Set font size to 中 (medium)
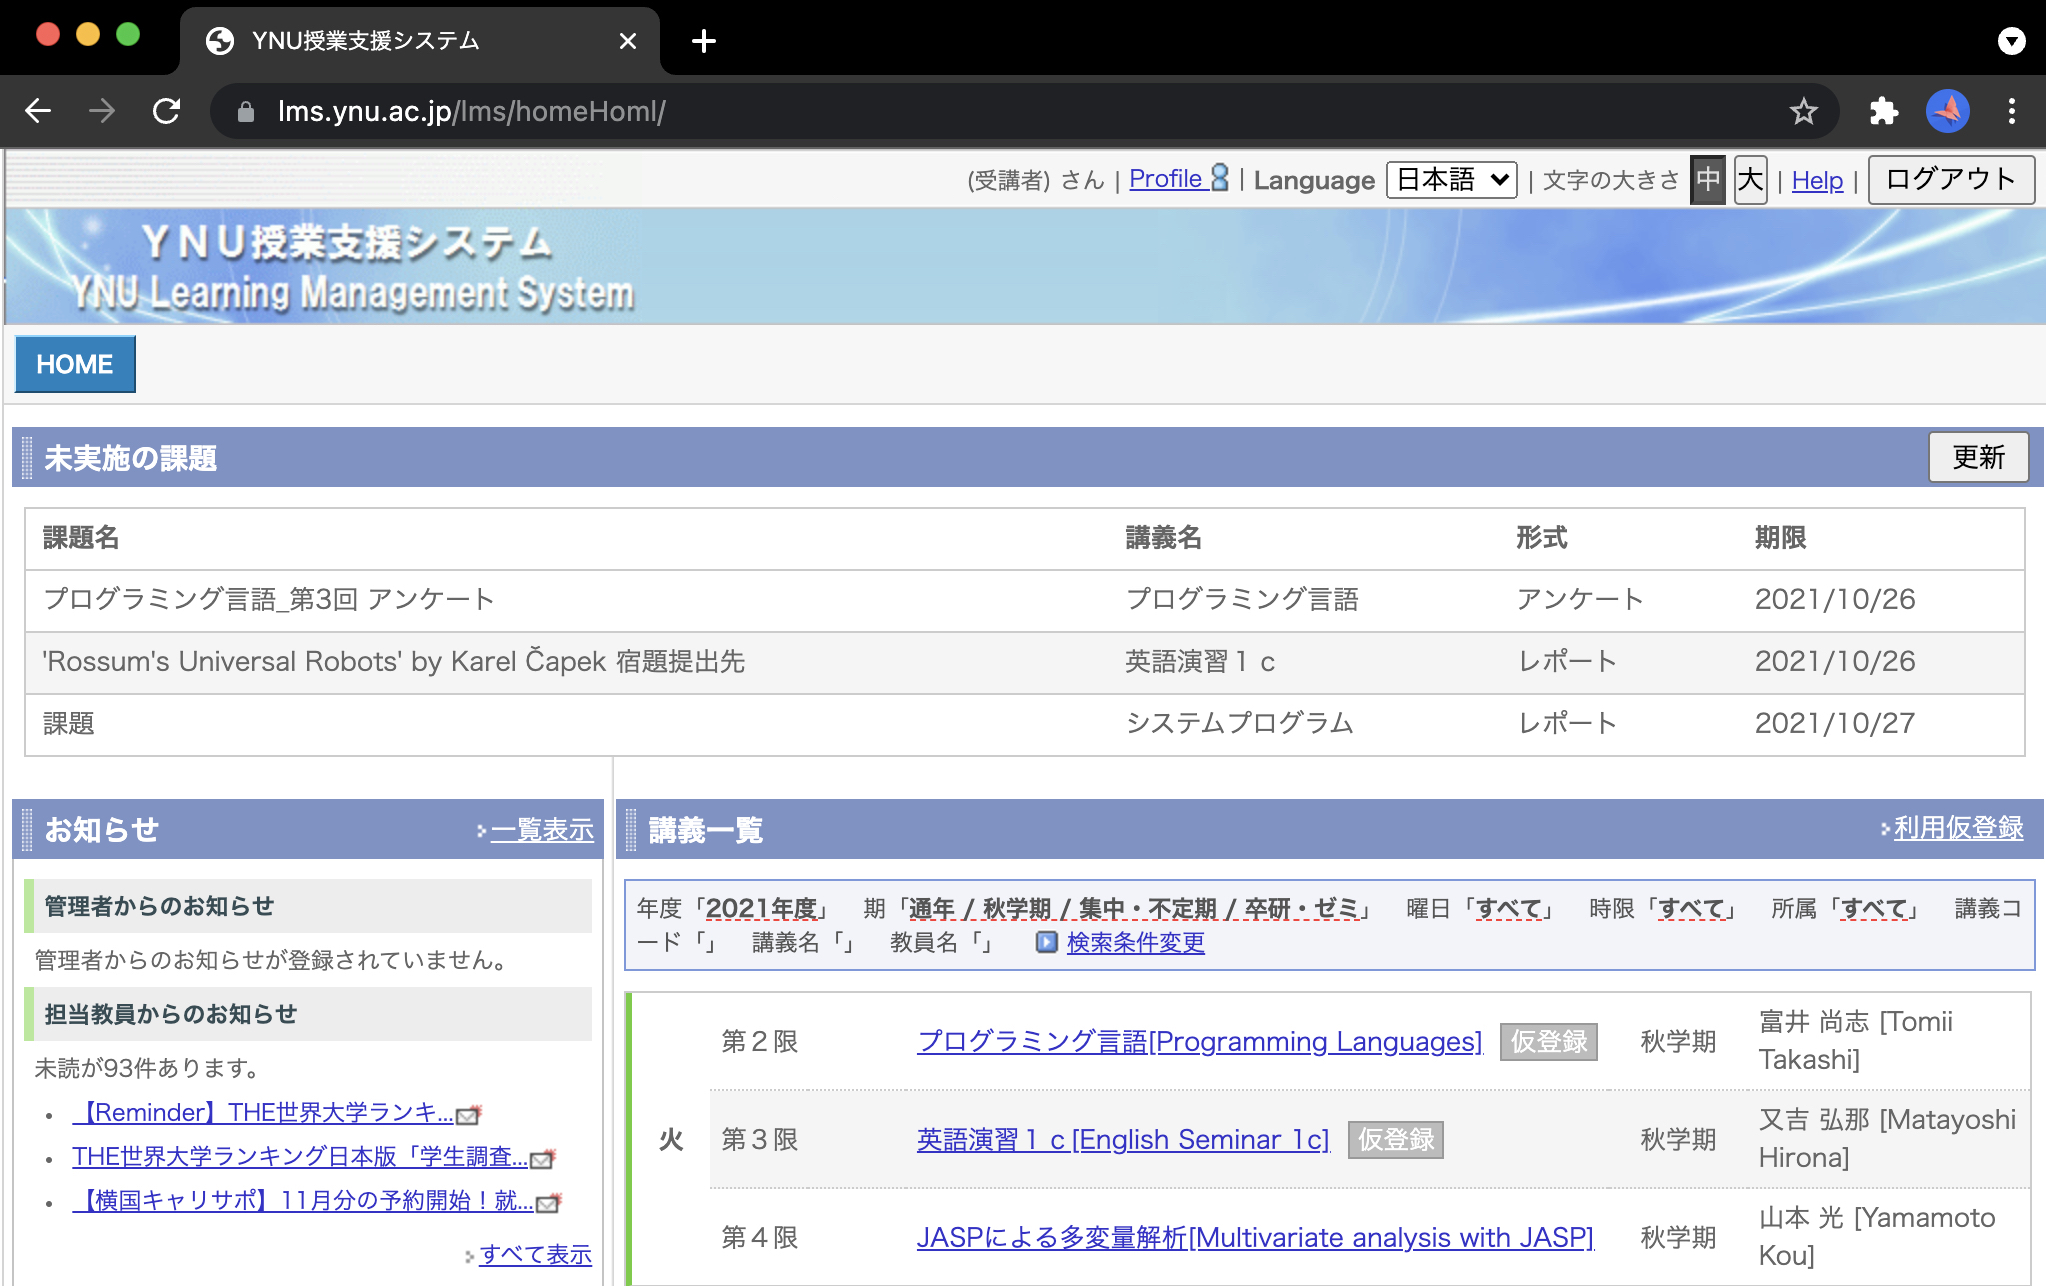 (1708, 180)
